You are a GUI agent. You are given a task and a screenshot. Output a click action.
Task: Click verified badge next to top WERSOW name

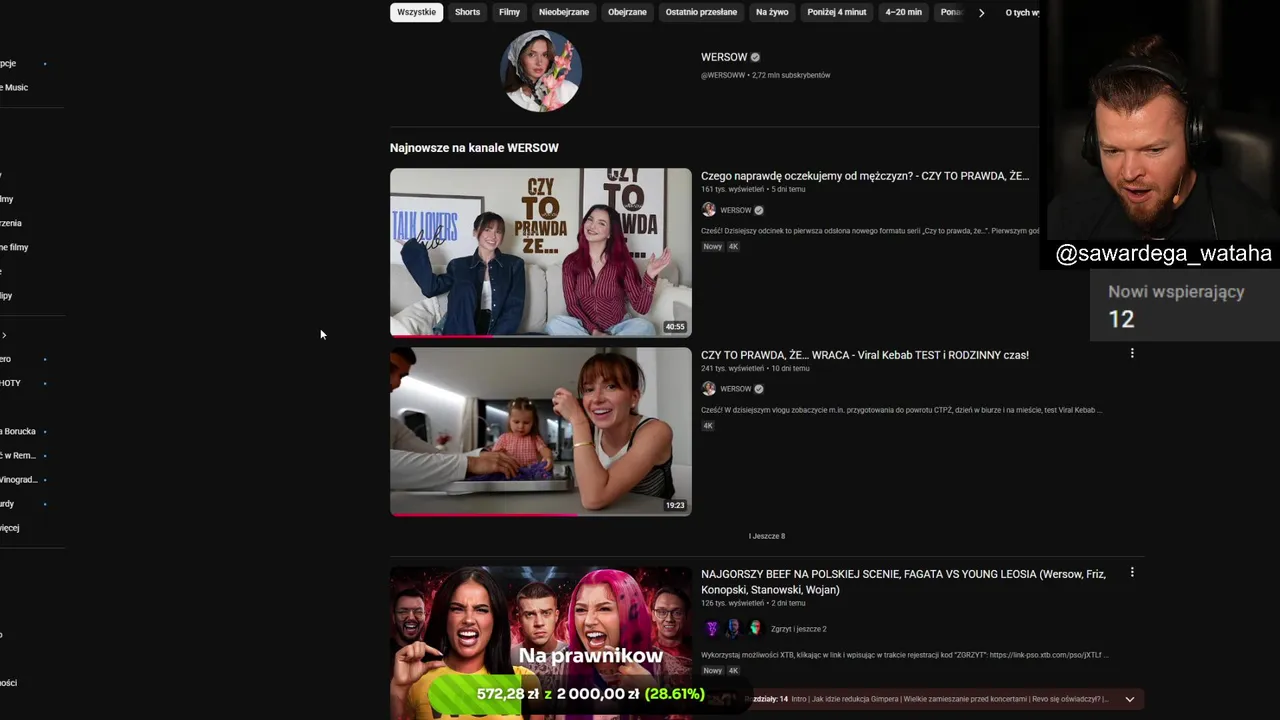755,57
